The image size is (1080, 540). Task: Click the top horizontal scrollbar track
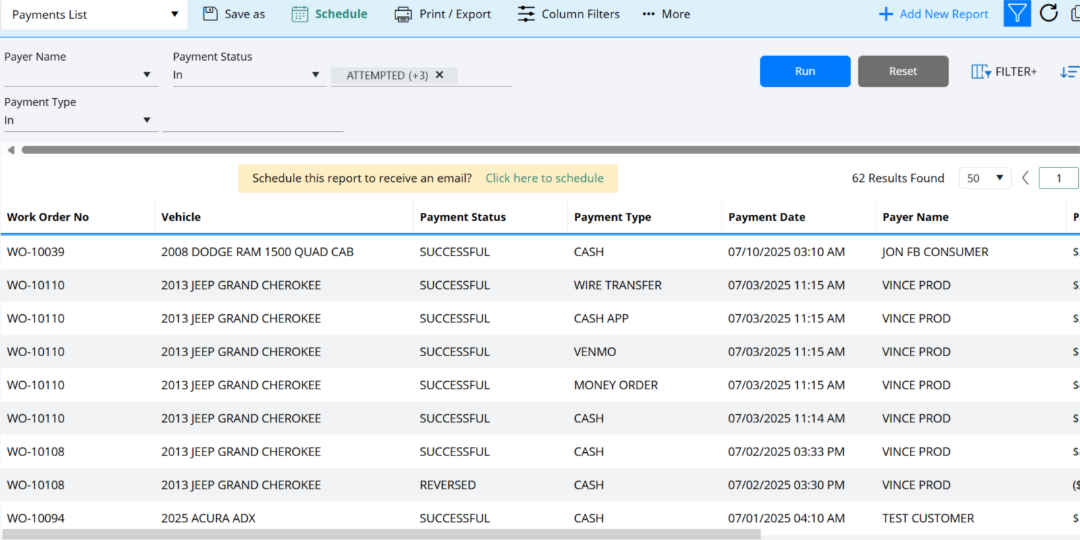coord(550,149)
